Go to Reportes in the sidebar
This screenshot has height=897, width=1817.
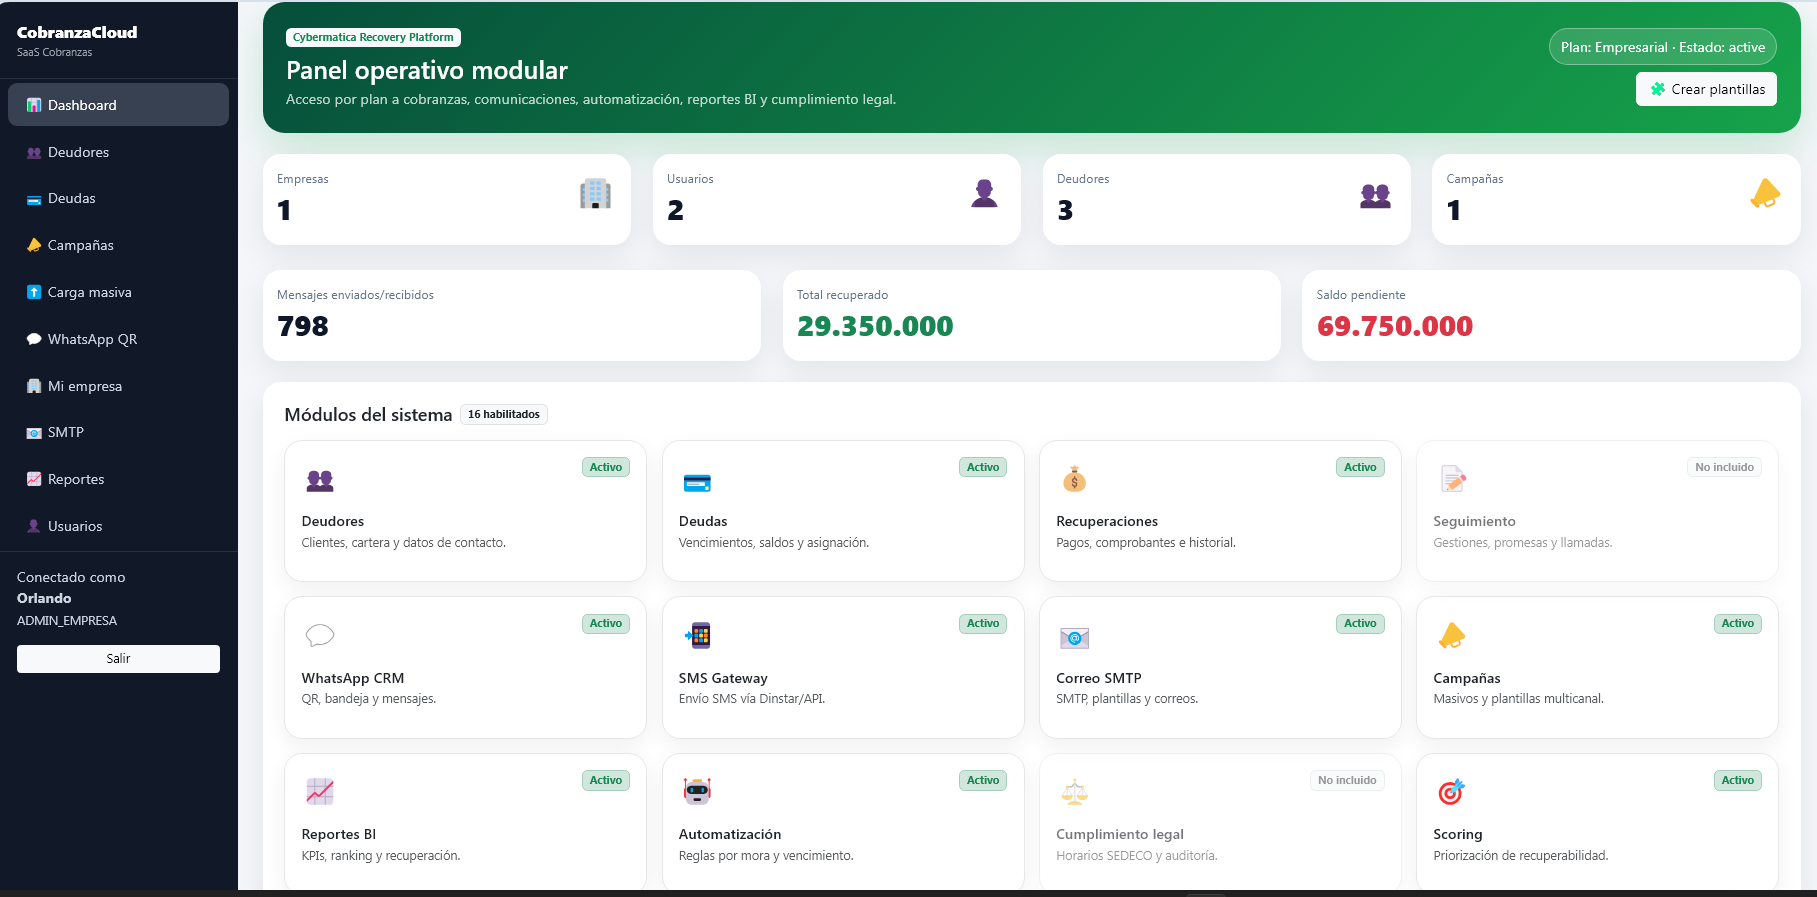(118, 479)
